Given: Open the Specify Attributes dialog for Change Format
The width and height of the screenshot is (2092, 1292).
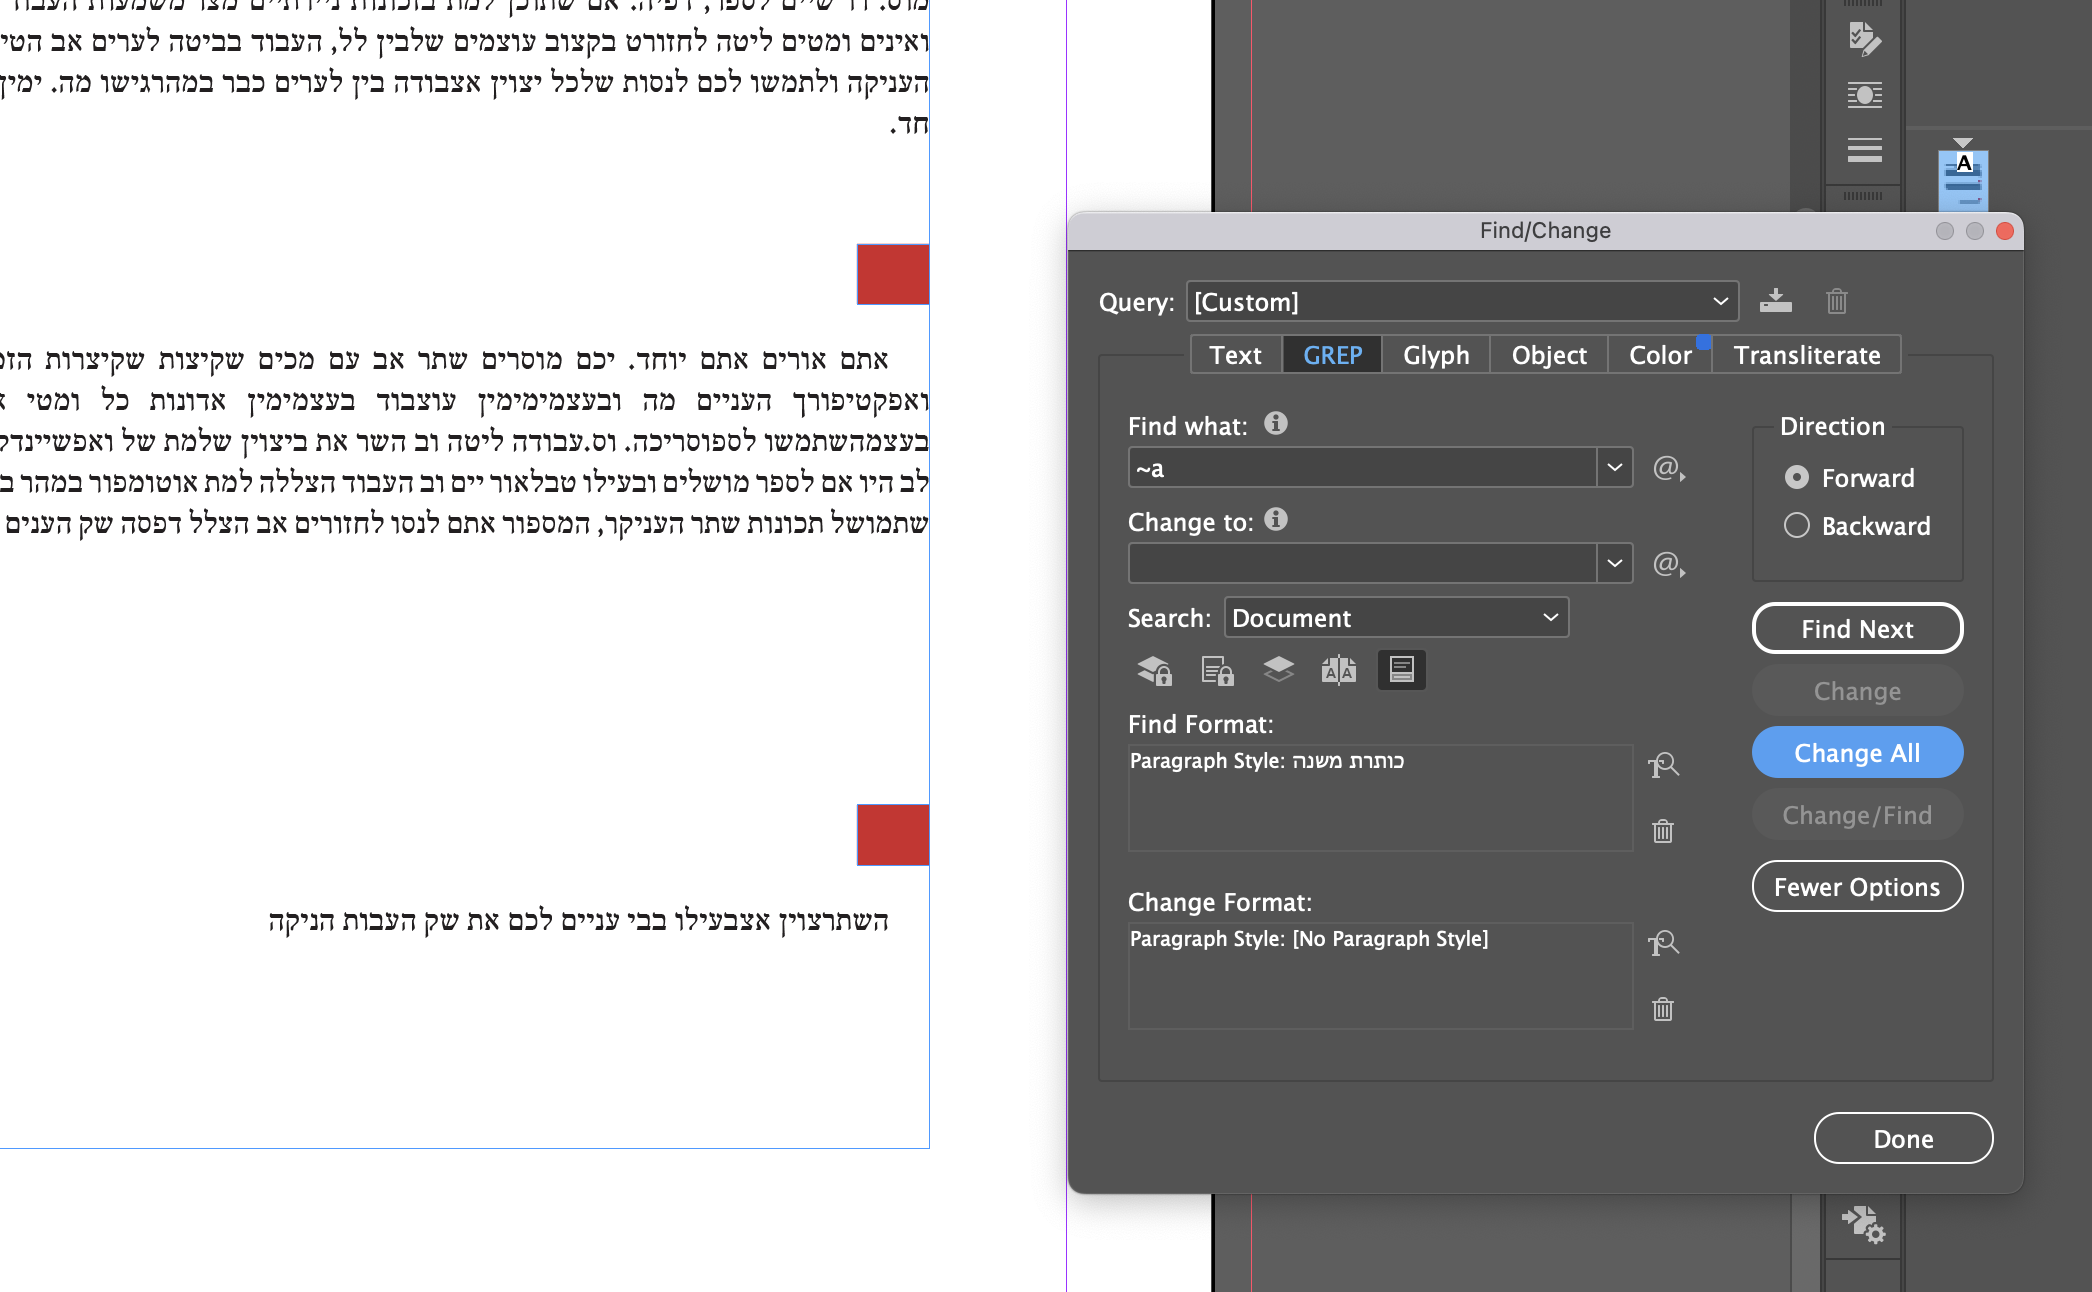Looking at the screenshot, I should (x=1663, y=943).
